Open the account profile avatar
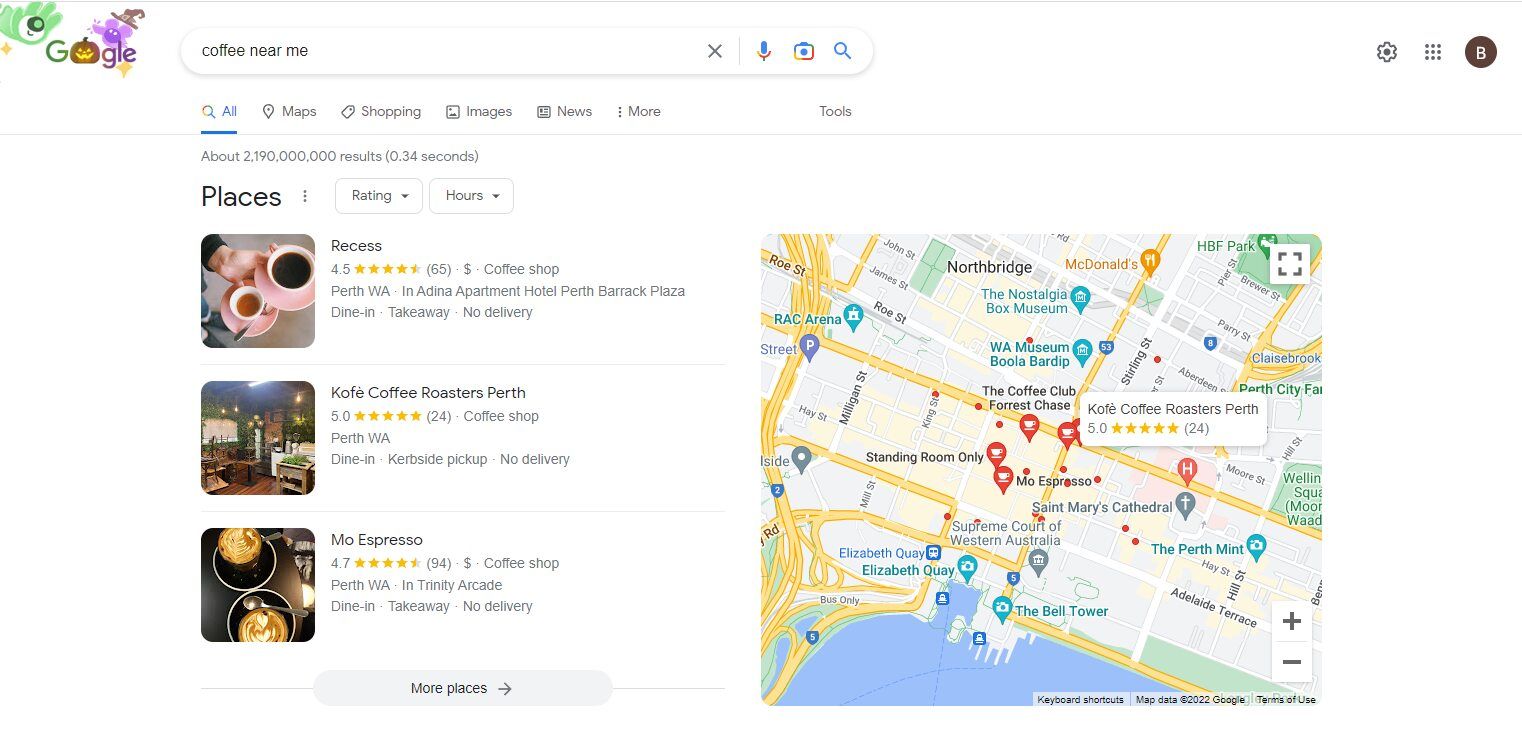This screenshot has width=1522, height=739. [1481, 51]
